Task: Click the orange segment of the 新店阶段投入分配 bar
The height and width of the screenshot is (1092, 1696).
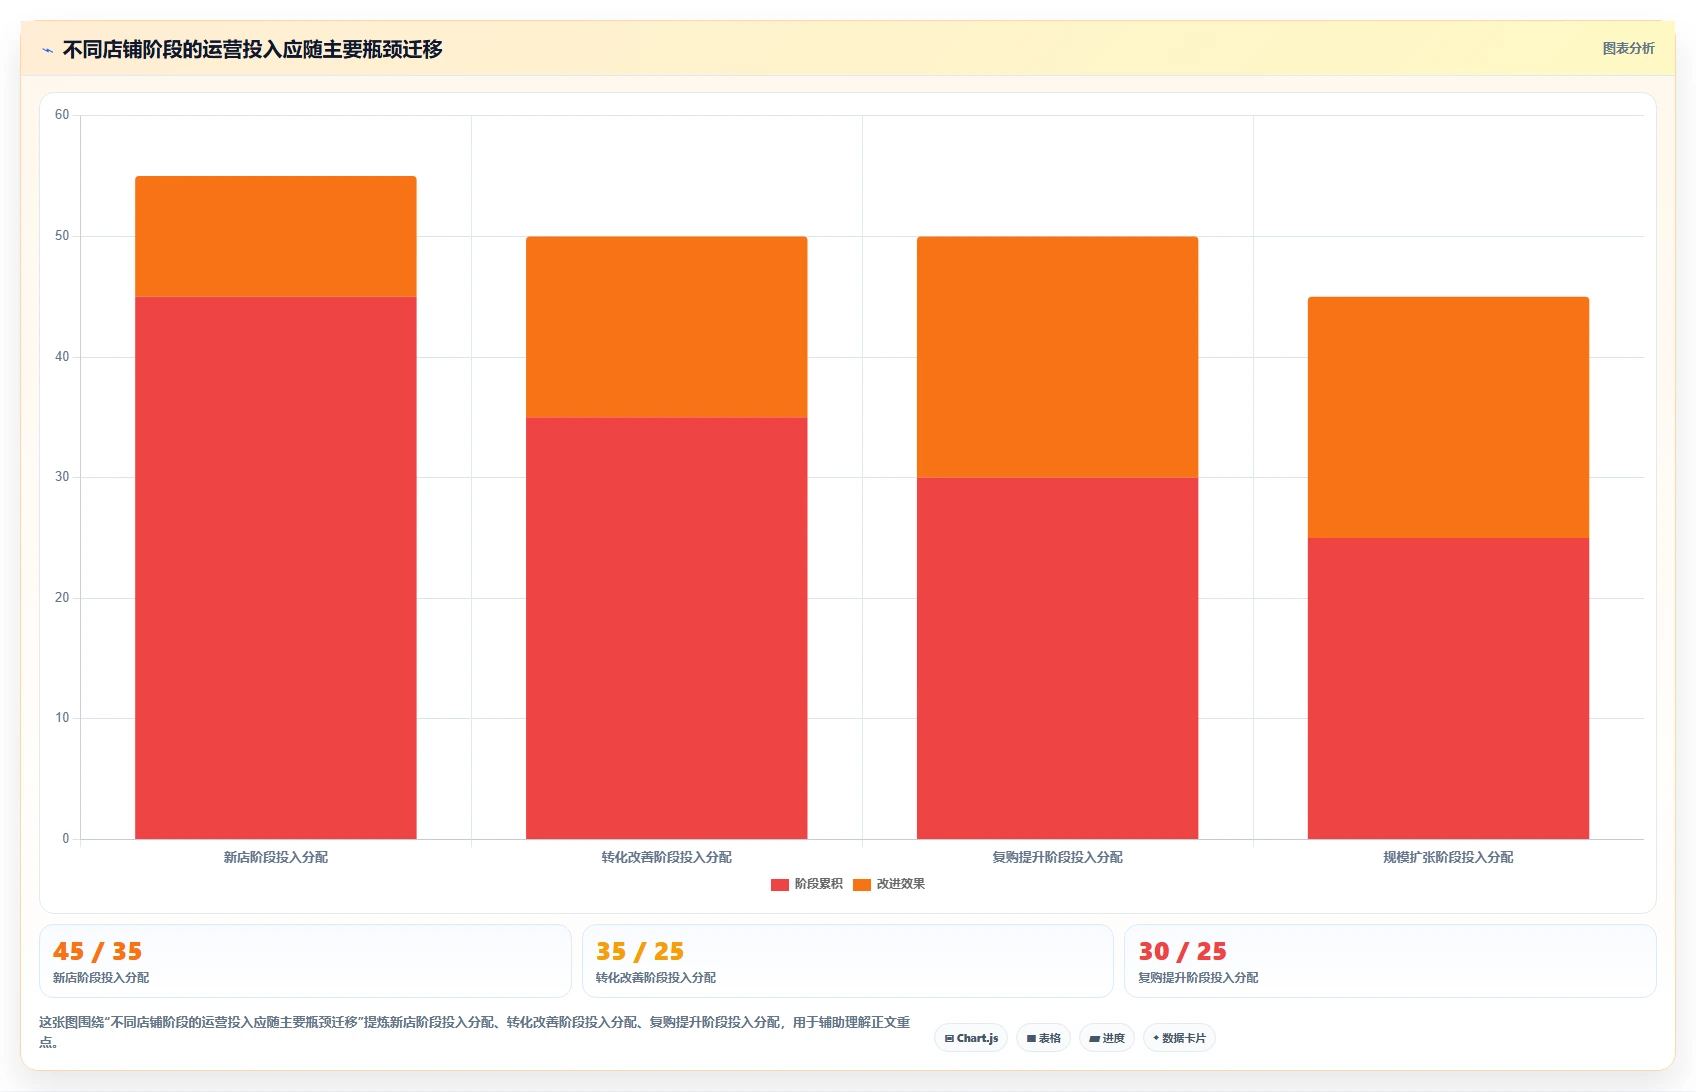Action: (276, 237)
